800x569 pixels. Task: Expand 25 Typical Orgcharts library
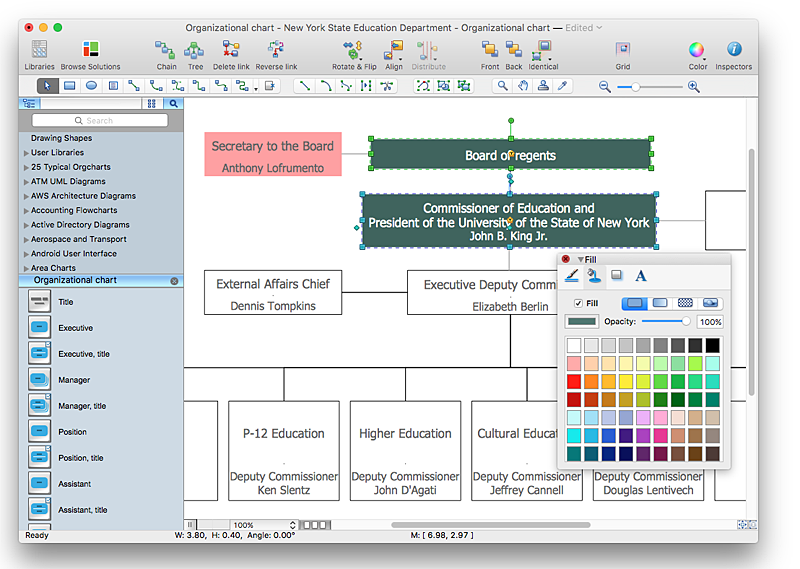[x=26, y=167]
